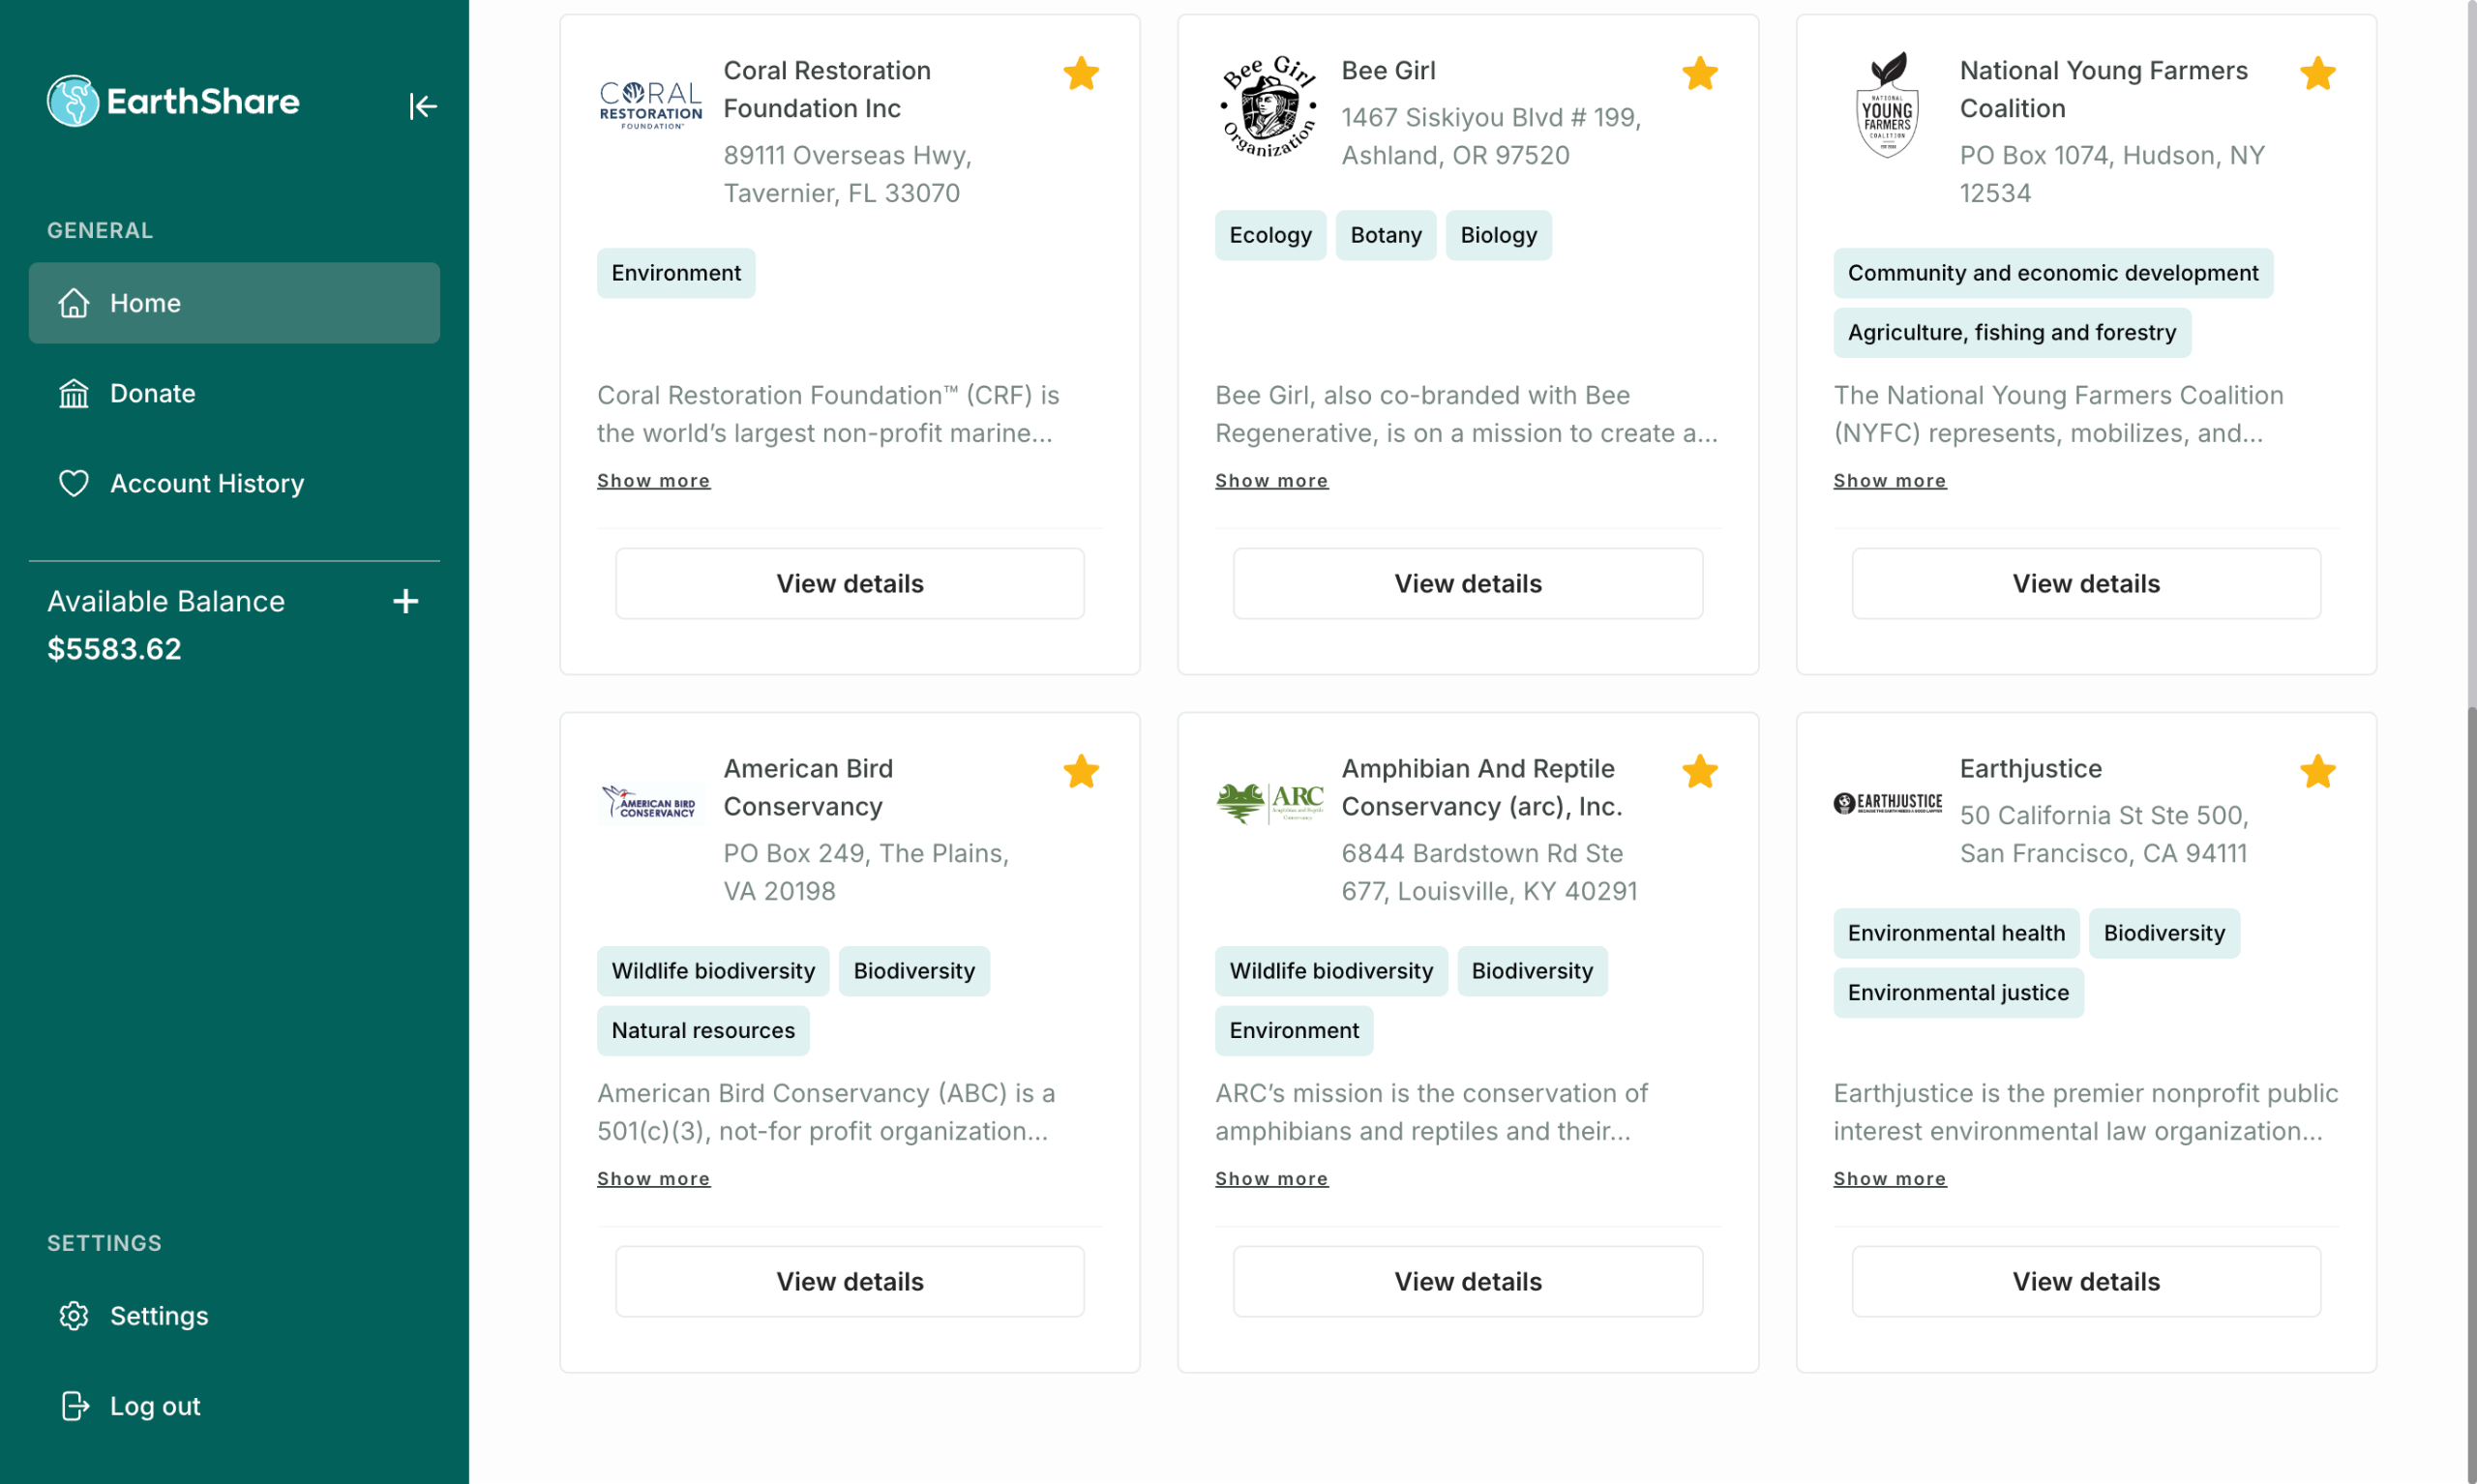Expand National Young Farmers Coalition description
Viewport: 2477px width, 1484px height.
tap(1889, 481)
